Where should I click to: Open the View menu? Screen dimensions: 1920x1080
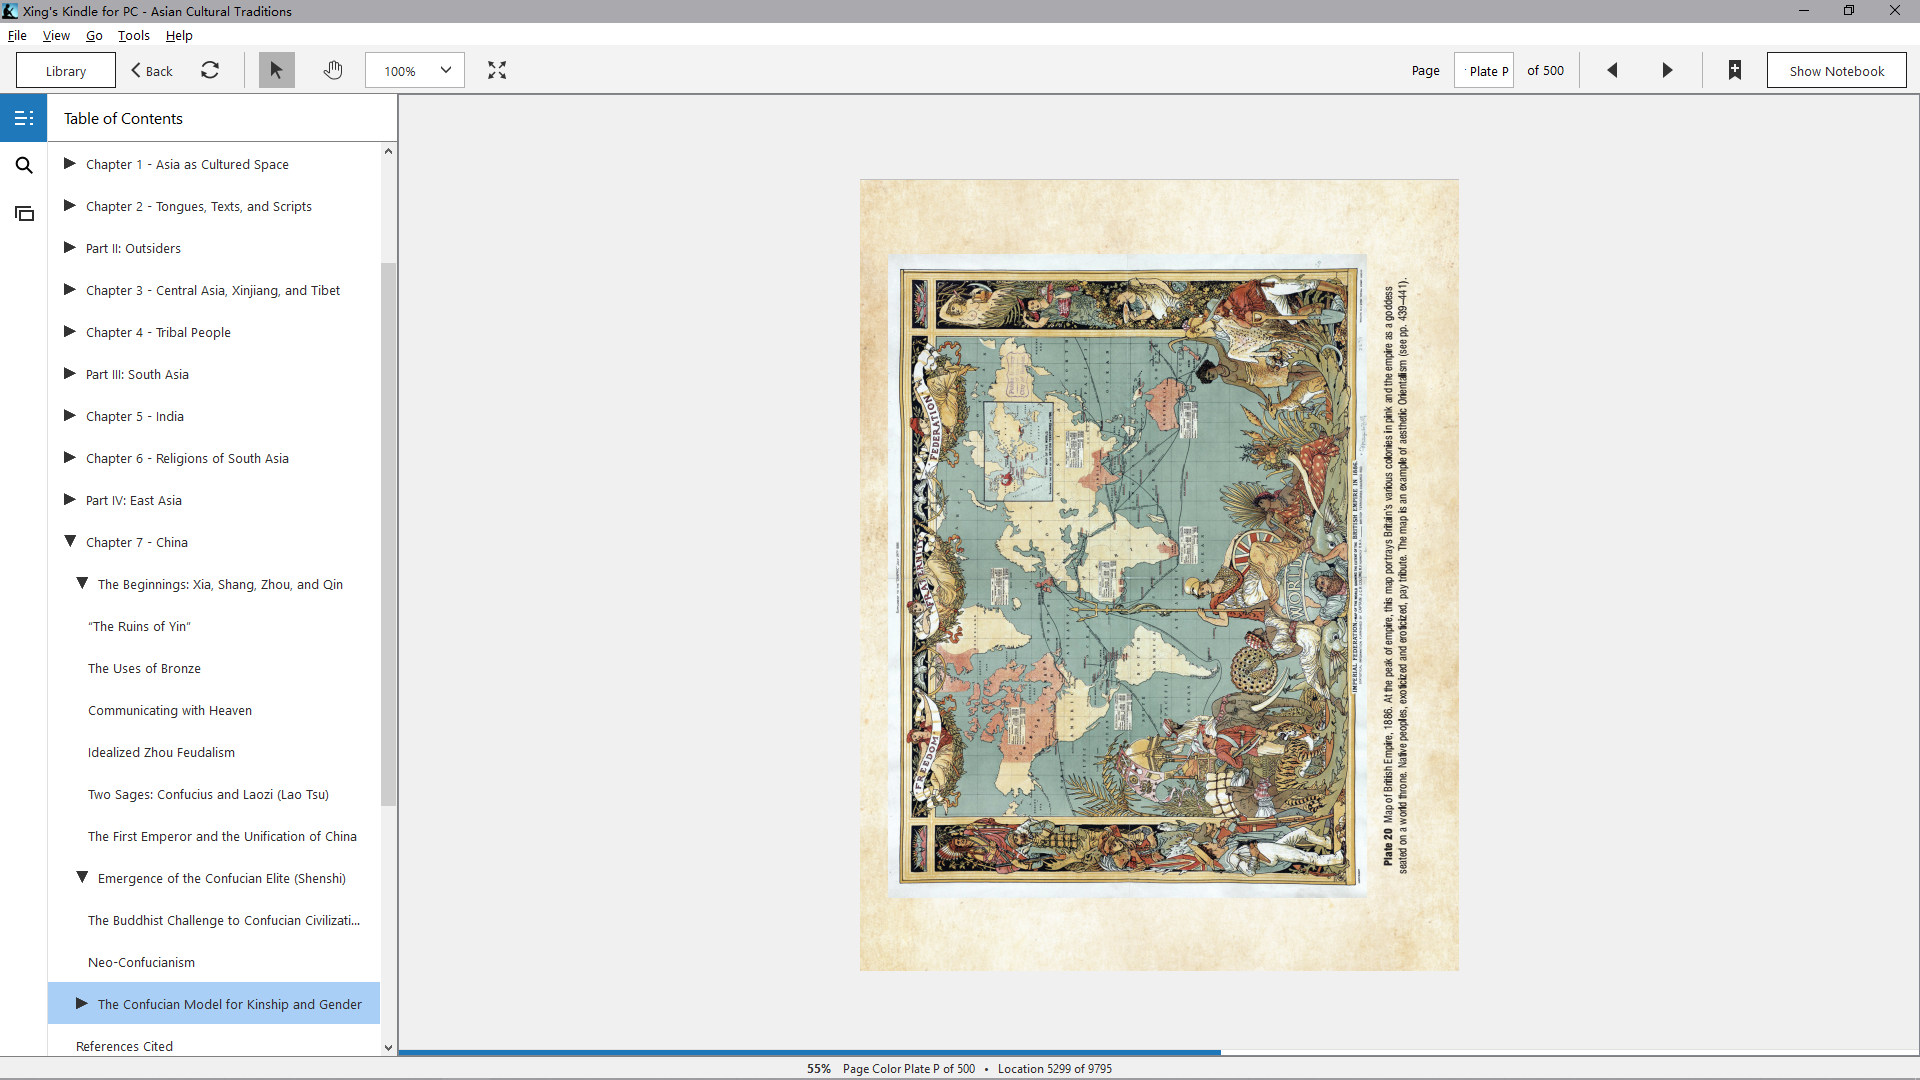pos(56,35)
